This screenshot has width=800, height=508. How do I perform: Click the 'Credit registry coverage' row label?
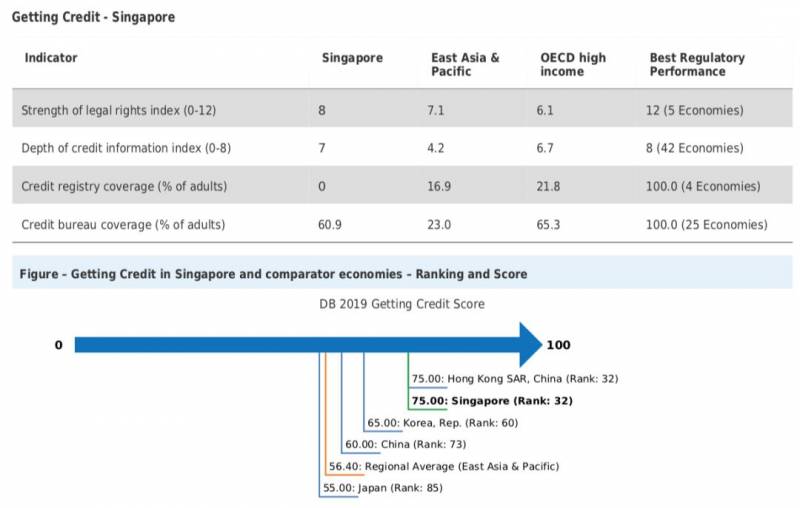click(124, 187)
